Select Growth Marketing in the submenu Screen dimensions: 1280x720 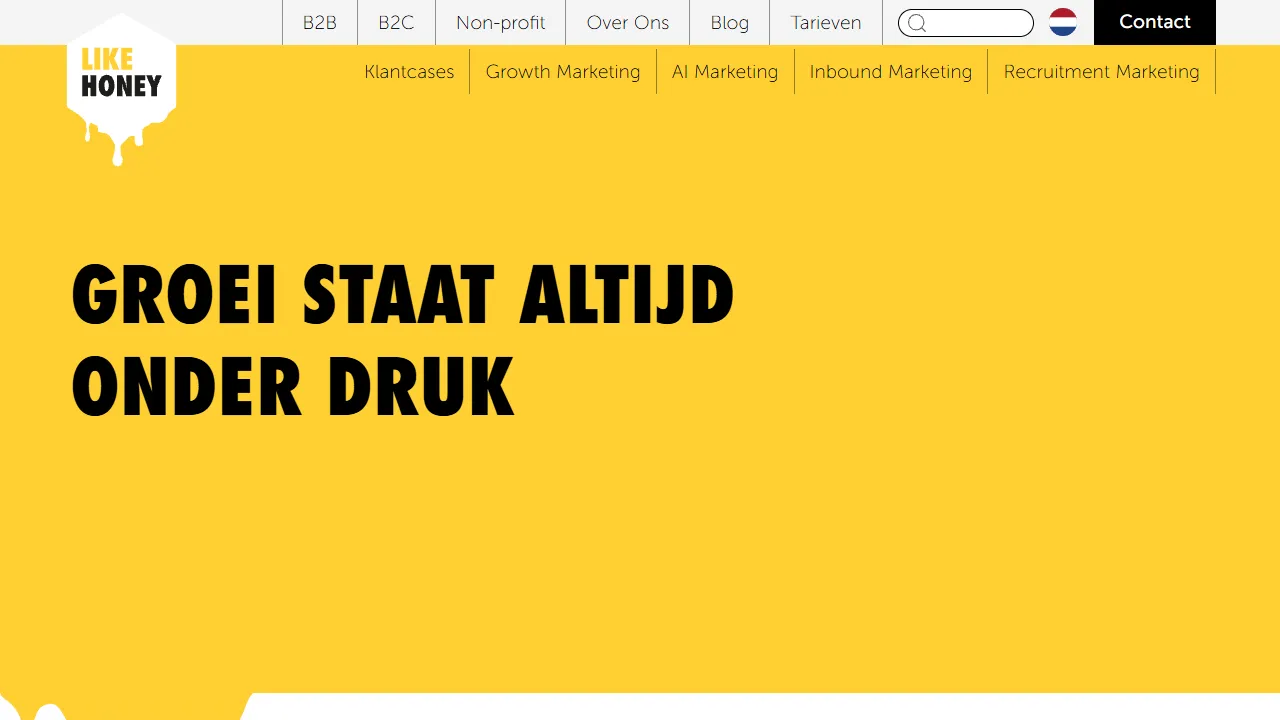(562, 72)
